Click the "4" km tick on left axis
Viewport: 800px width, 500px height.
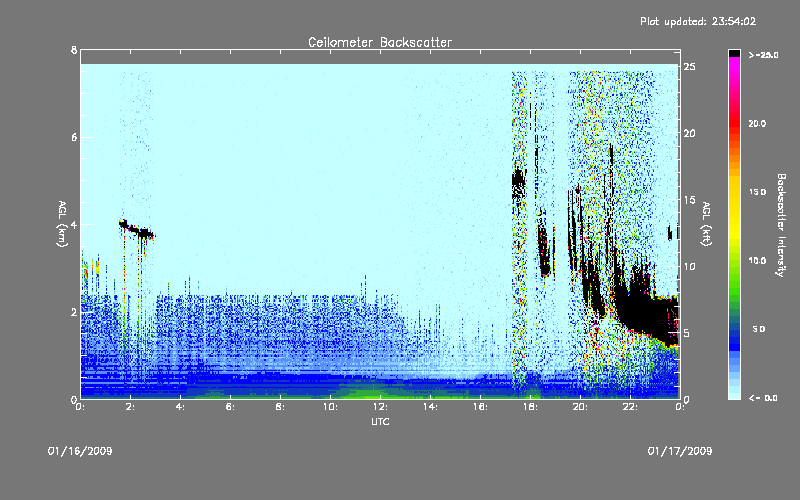point(74,224)
